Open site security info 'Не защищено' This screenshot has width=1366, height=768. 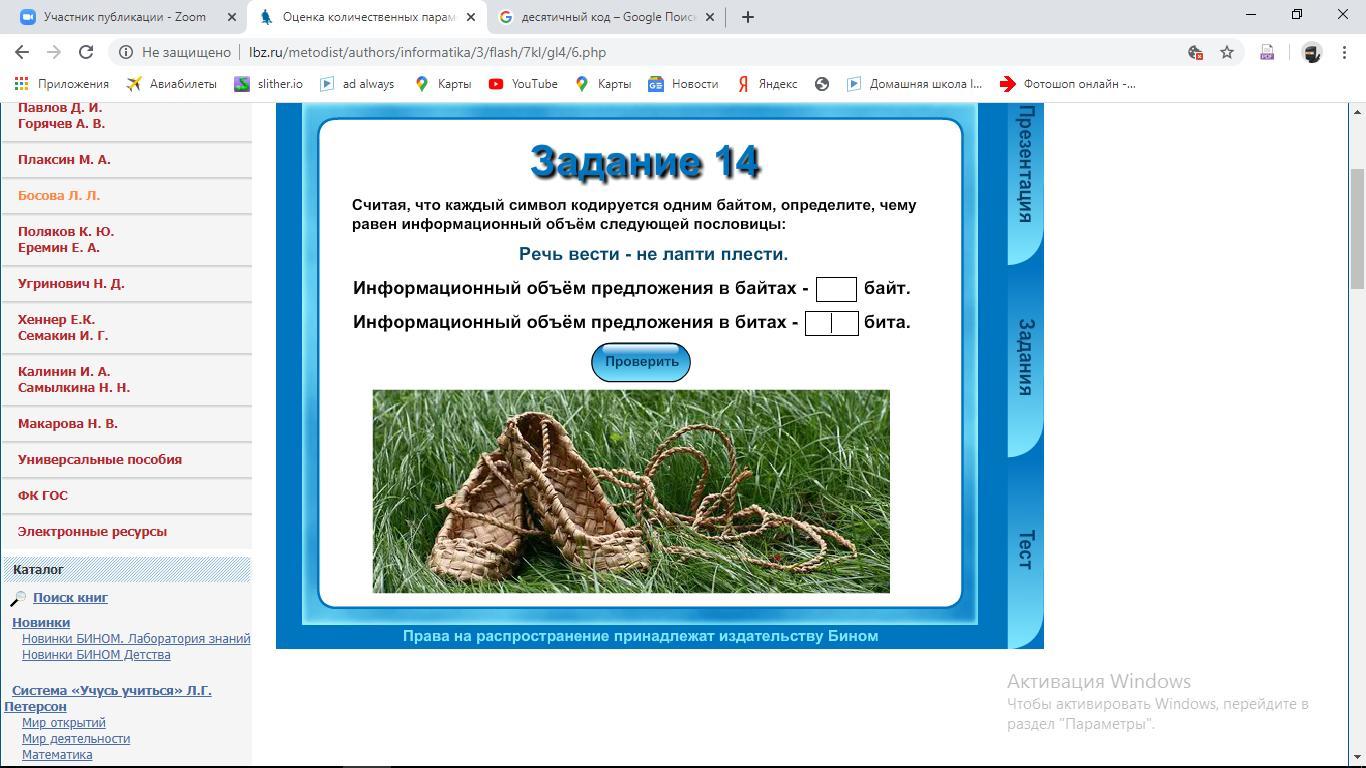coord(176,52)
